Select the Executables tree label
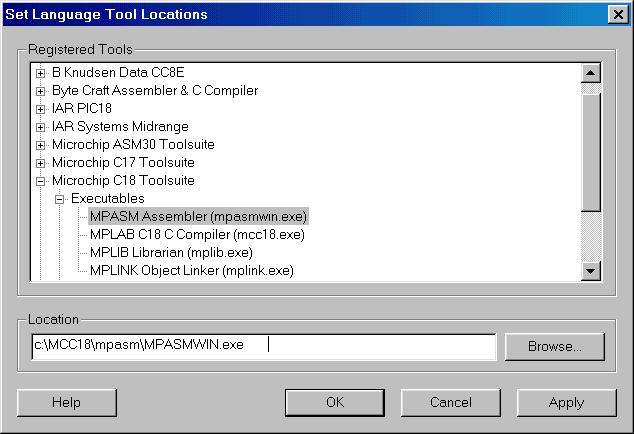 pos(108,199)
